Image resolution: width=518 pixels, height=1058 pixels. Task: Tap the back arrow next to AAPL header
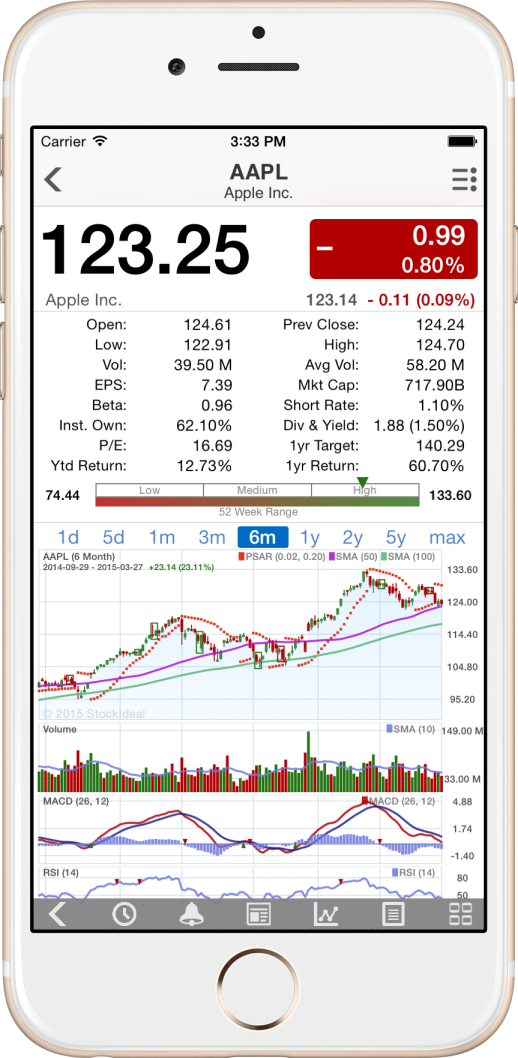(53, 179)
